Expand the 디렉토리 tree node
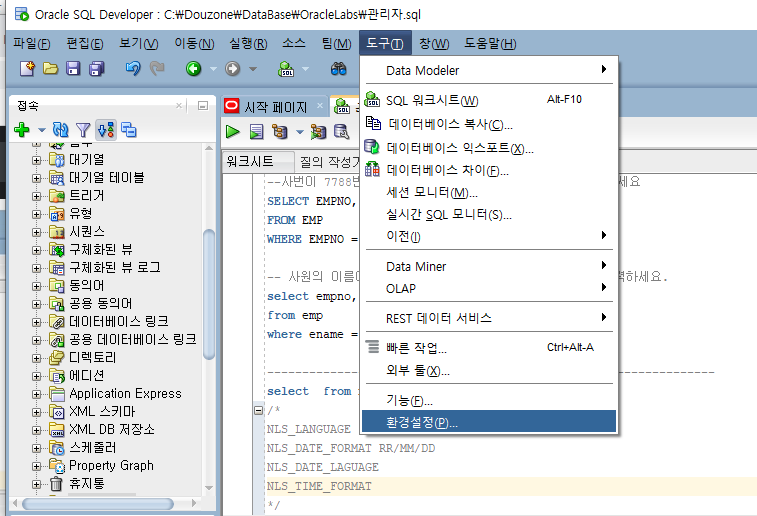Image resolution: width=757 pixels, height=516 pixels. click(x=37, y=358)
